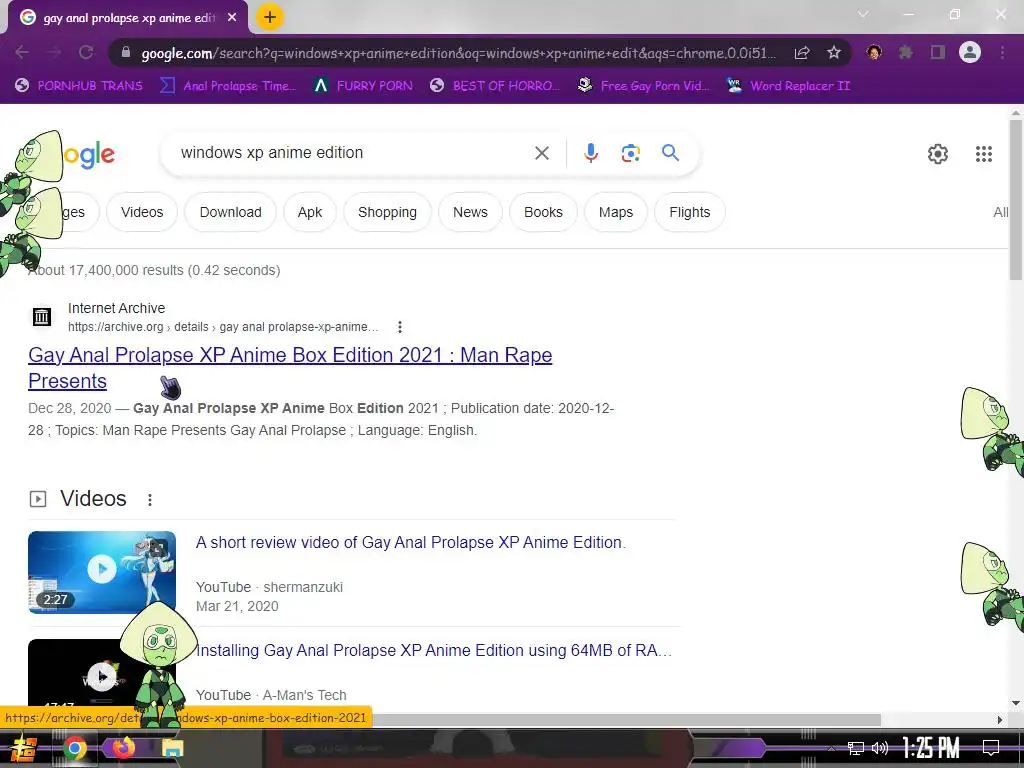Open the A-Man's Tech installing video link
Viewport: 1024px width, 768px height.
[x=434, y=650]
